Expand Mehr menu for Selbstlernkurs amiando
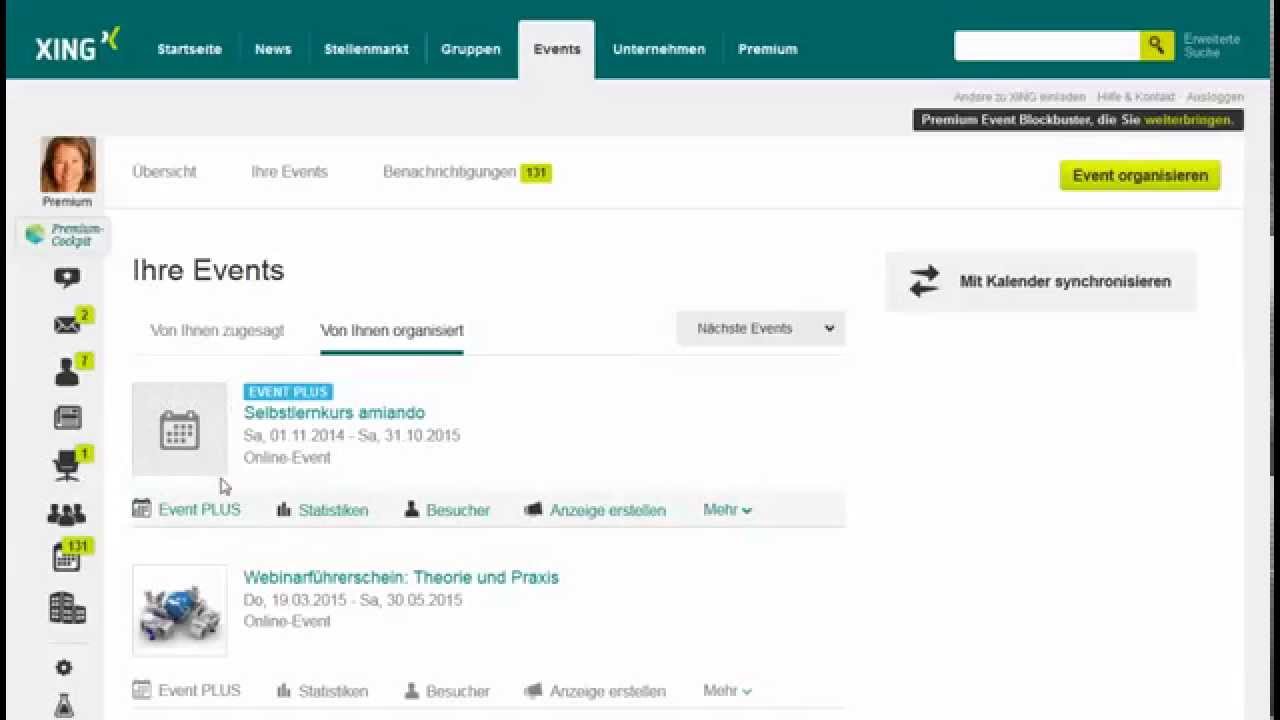Image resolution: width=1280 pixels, height=720 pixels. pos(727,509)
